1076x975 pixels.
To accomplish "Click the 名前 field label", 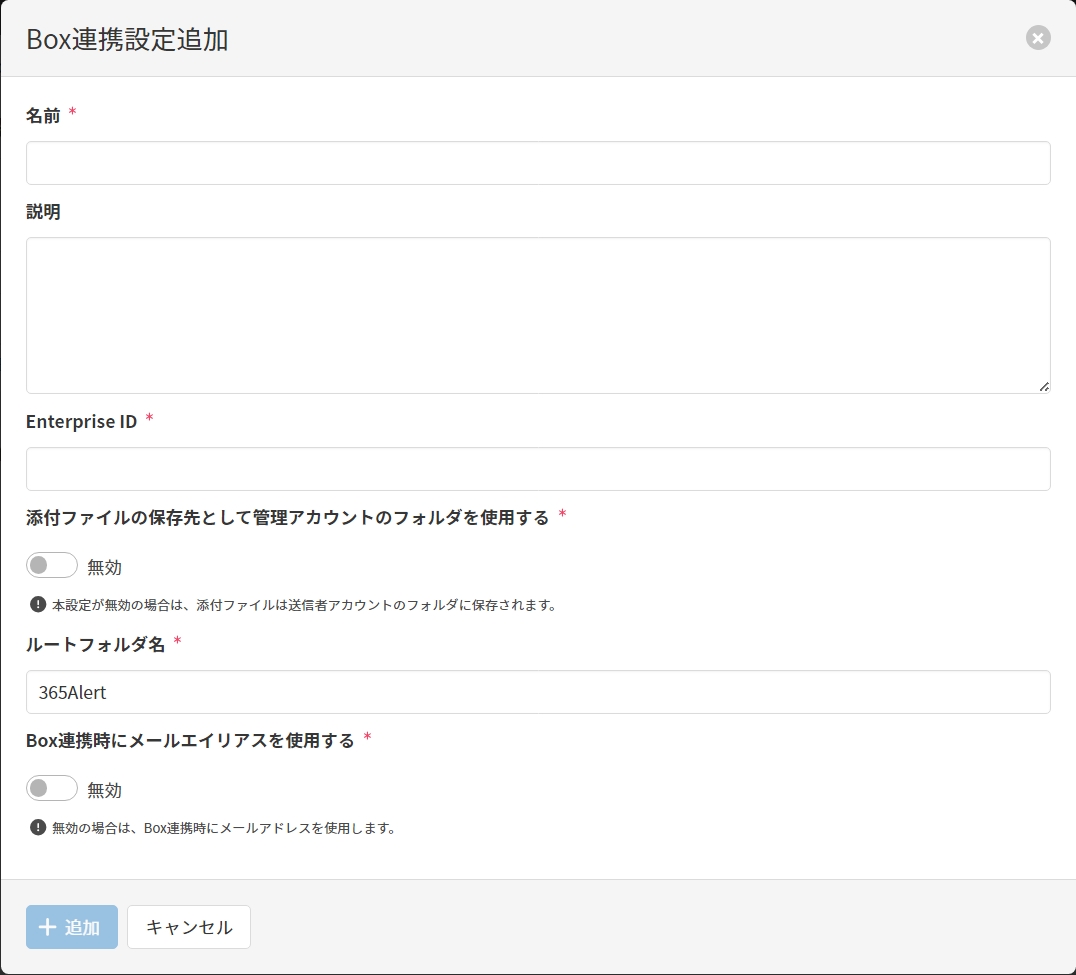I will coord(43,116).
